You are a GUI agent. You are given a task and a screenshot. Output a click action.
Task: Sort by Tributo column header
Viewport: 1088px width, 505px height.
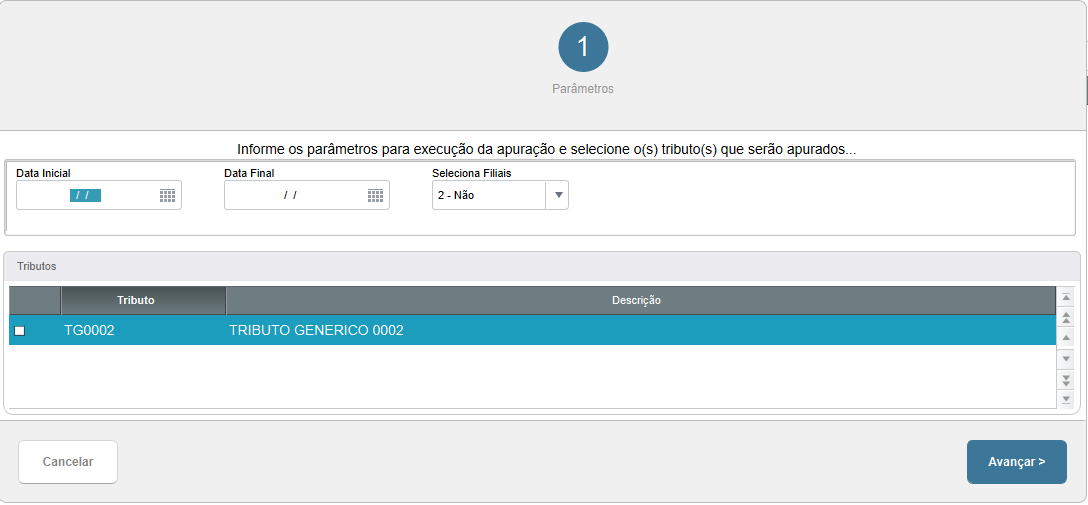(x=144, y=300)
